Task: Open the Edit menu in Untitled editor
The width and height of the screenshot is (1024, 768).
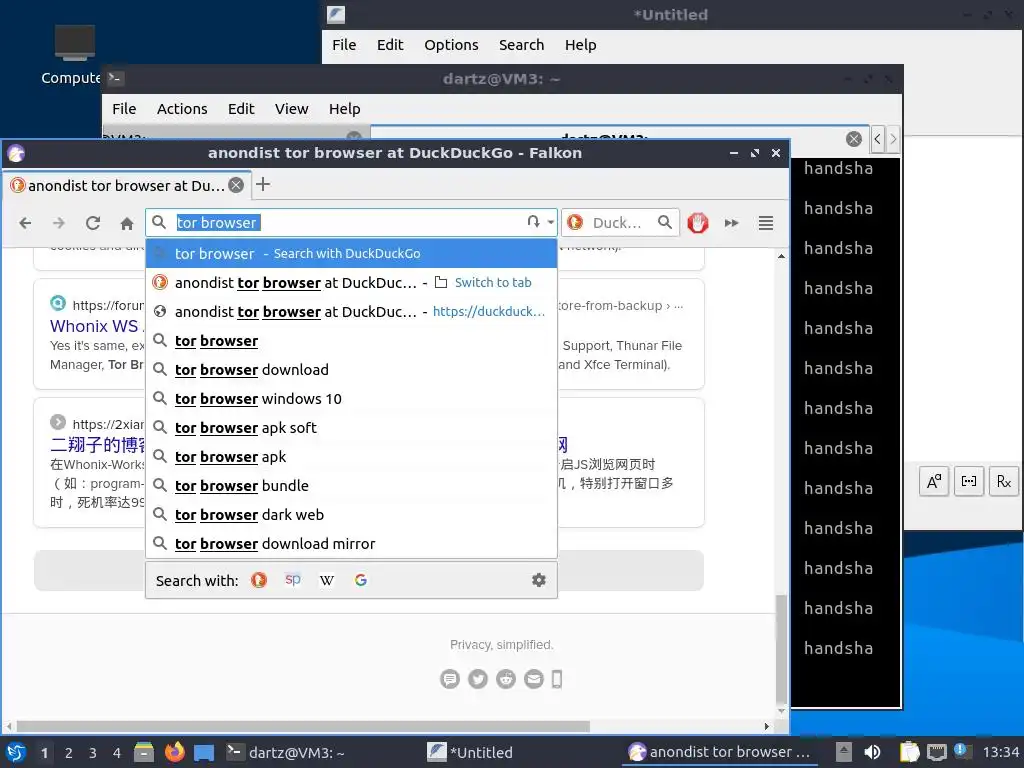Action: 390,45
